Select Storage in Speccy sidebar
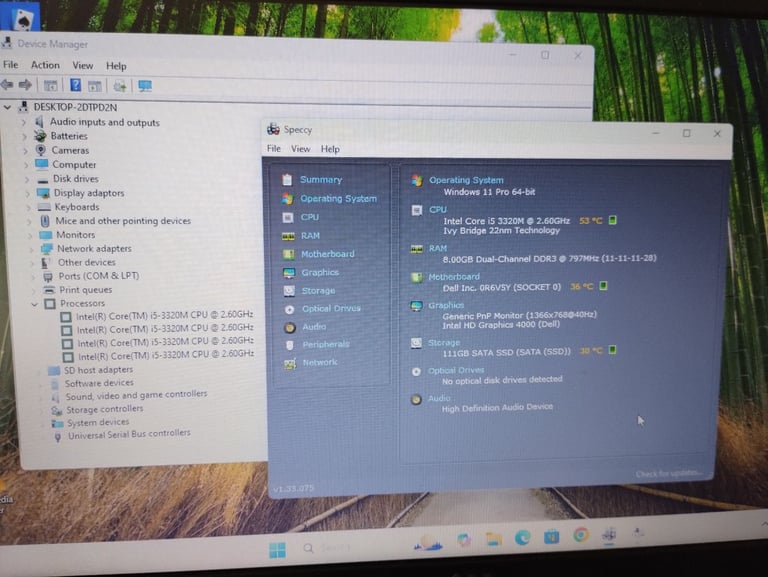 (318, 290)
